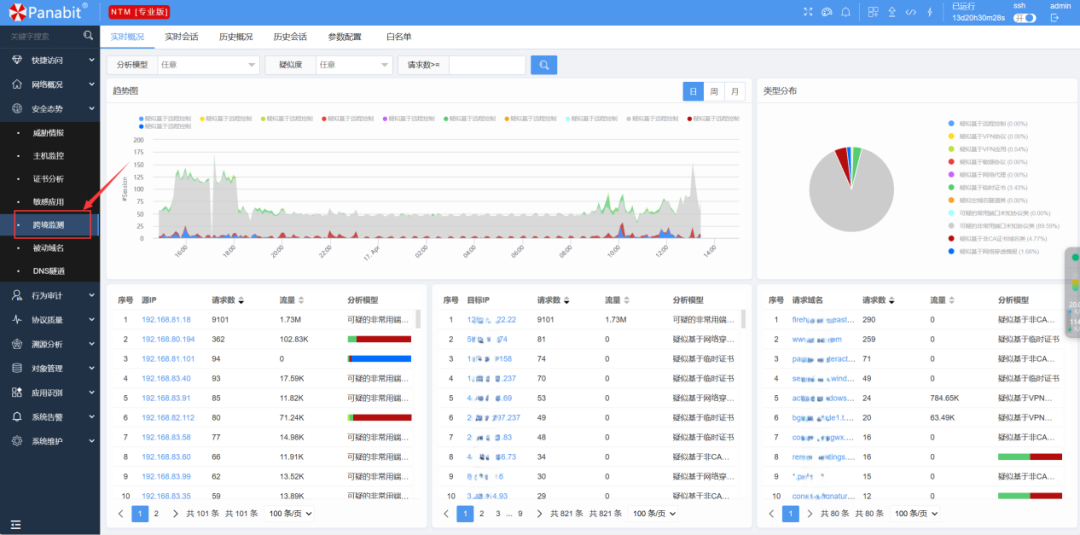Click the bar for row 192.168.80.194

pyautogui.click(x=380, y=339)
